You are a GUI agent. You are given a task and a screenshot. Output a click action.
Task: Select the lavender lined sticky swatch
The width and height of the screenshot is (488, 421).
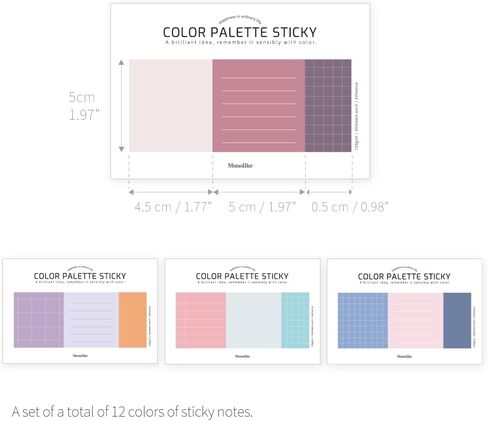(91, 320)
